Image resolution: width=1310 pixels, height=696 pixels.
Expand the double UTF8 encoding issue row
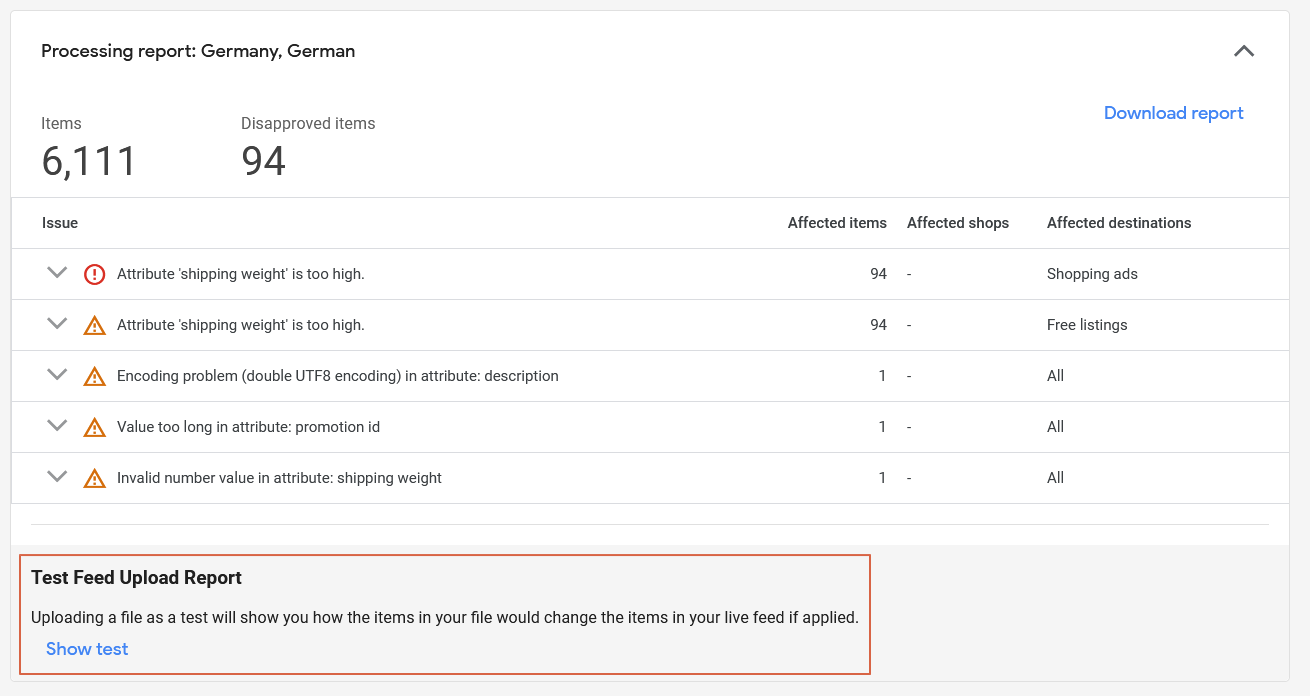coord(57,375)
